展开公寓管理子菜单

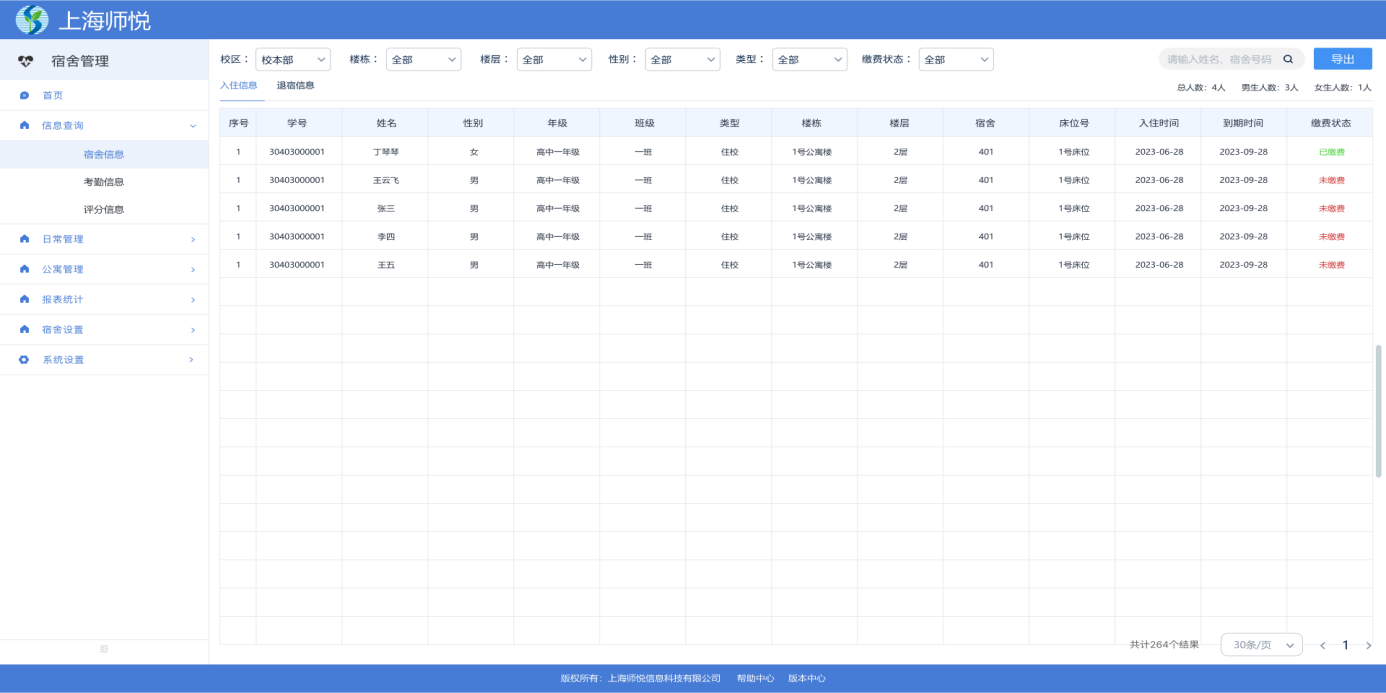tap(104, 269)
